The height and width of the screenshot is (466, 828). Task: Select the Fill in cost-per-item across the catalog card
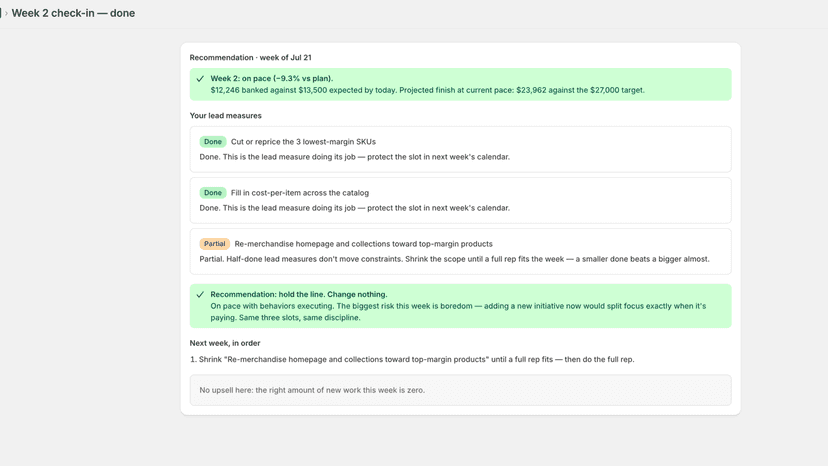pyautogui.click(x=460, y=200)
